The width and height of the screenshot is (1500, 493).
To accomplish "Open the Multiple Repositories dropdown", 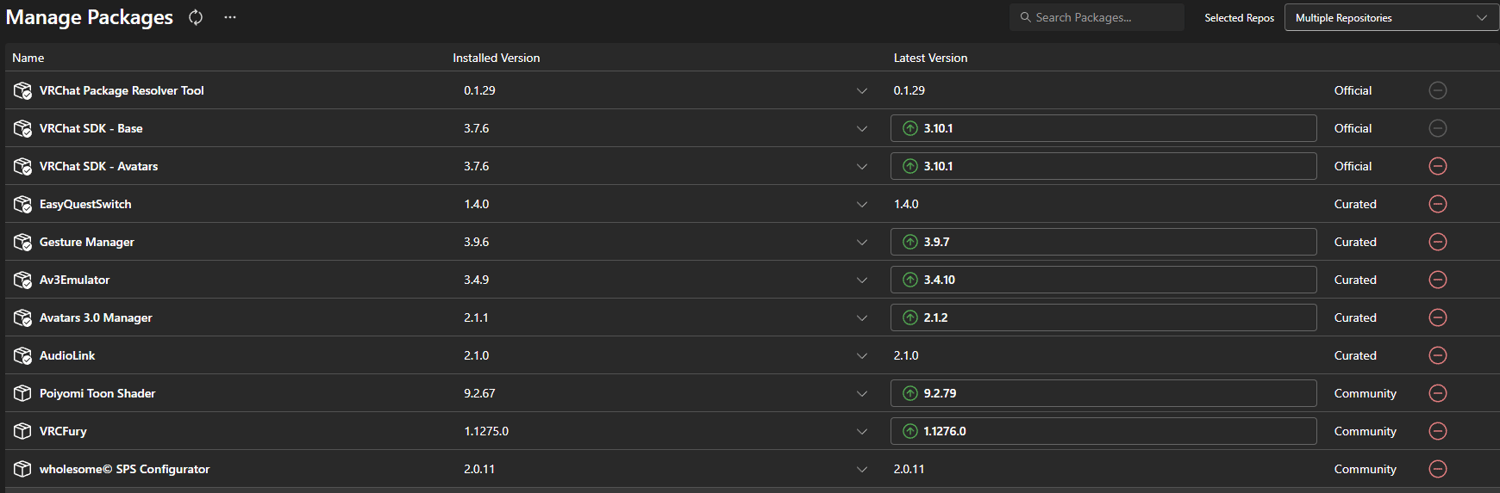I will (x=1390, y=17).
